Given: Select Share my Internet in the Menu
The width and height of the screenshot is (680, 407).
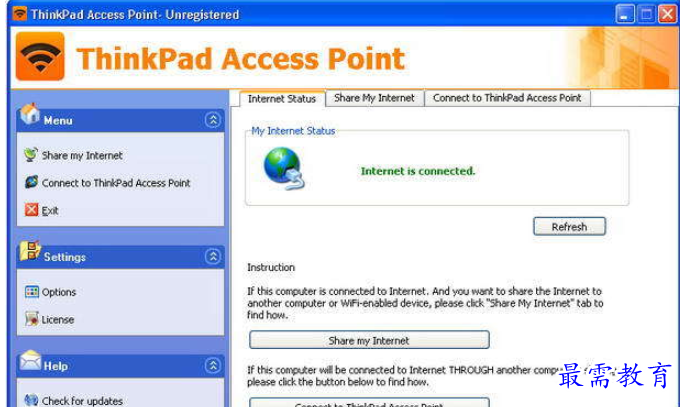Looking at the screenshot, I should pos(82,155).
